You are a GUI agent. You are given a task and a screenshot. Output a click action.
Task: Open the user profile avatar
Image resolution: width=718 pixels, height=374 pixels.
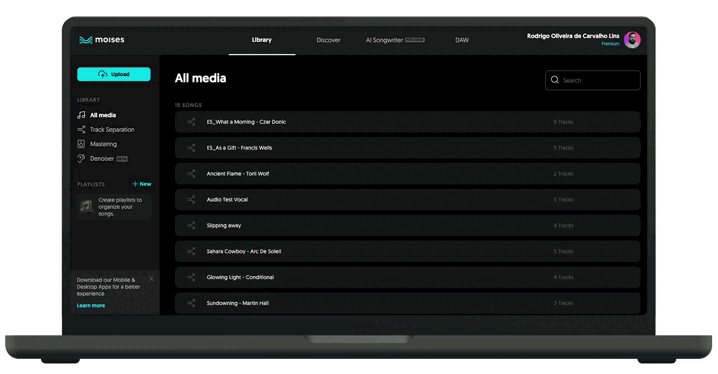click(632, 40)
